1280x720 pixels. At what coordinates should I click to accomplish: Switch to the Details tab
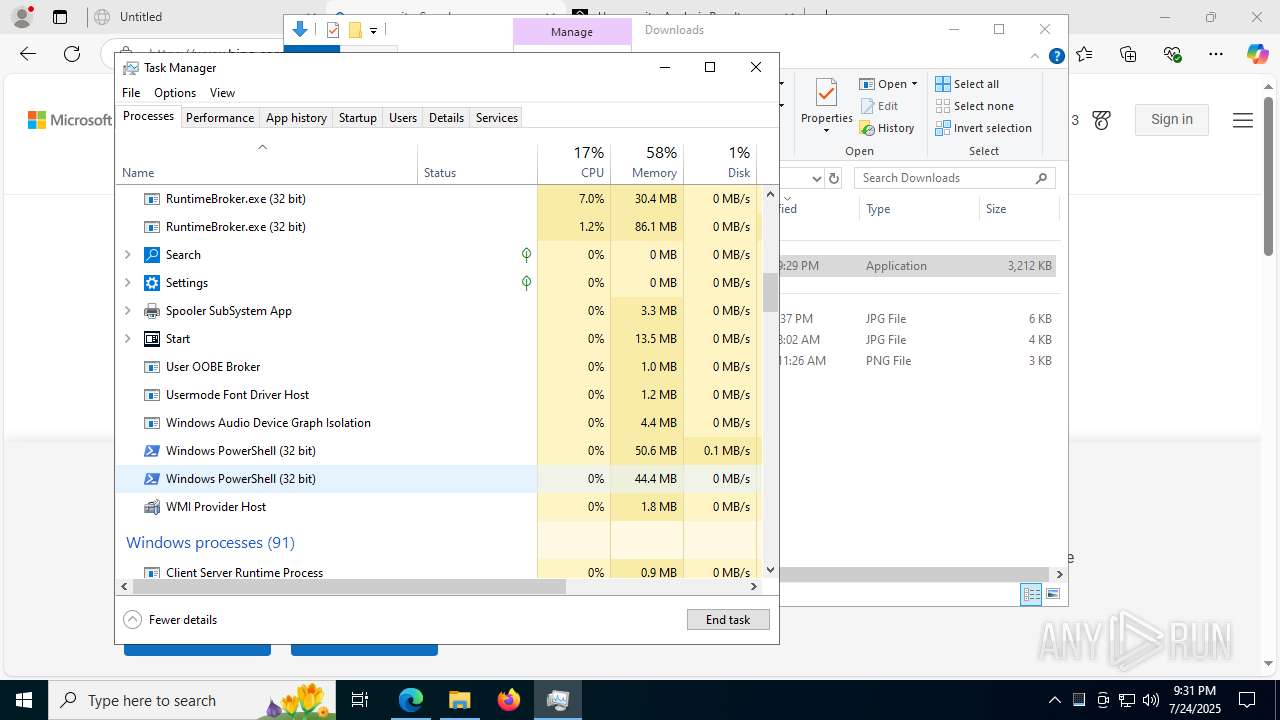pyautogui.click(x=446, y=117)
